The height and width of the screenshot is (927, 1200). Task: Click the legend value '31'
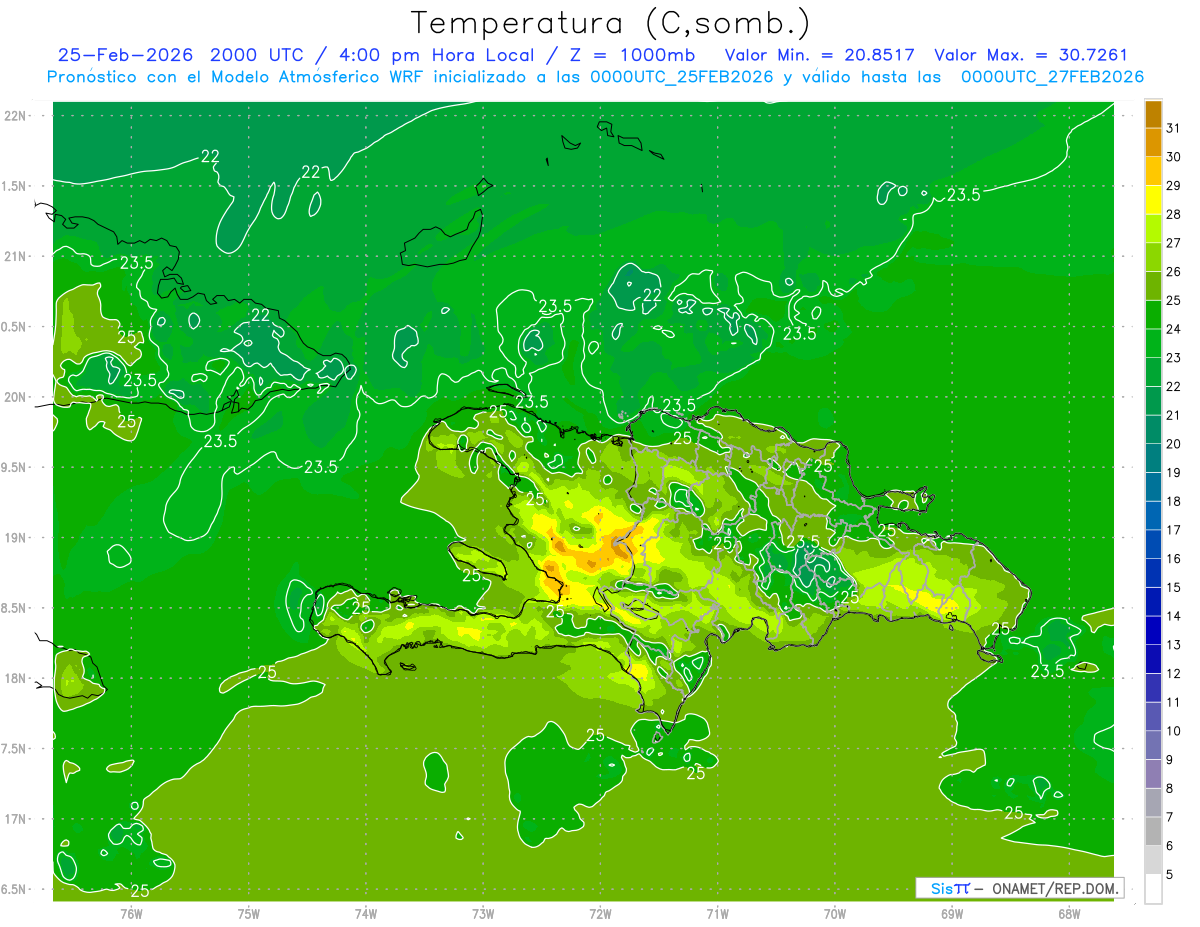pyautogui.click(x=1174, y=128)
